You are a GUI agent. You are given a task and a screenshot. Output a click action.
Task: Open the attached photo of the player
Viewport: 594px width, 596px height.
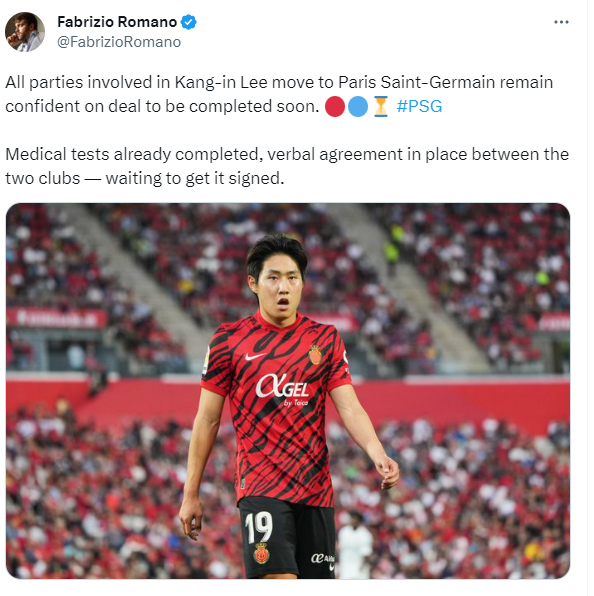point(288,391)
